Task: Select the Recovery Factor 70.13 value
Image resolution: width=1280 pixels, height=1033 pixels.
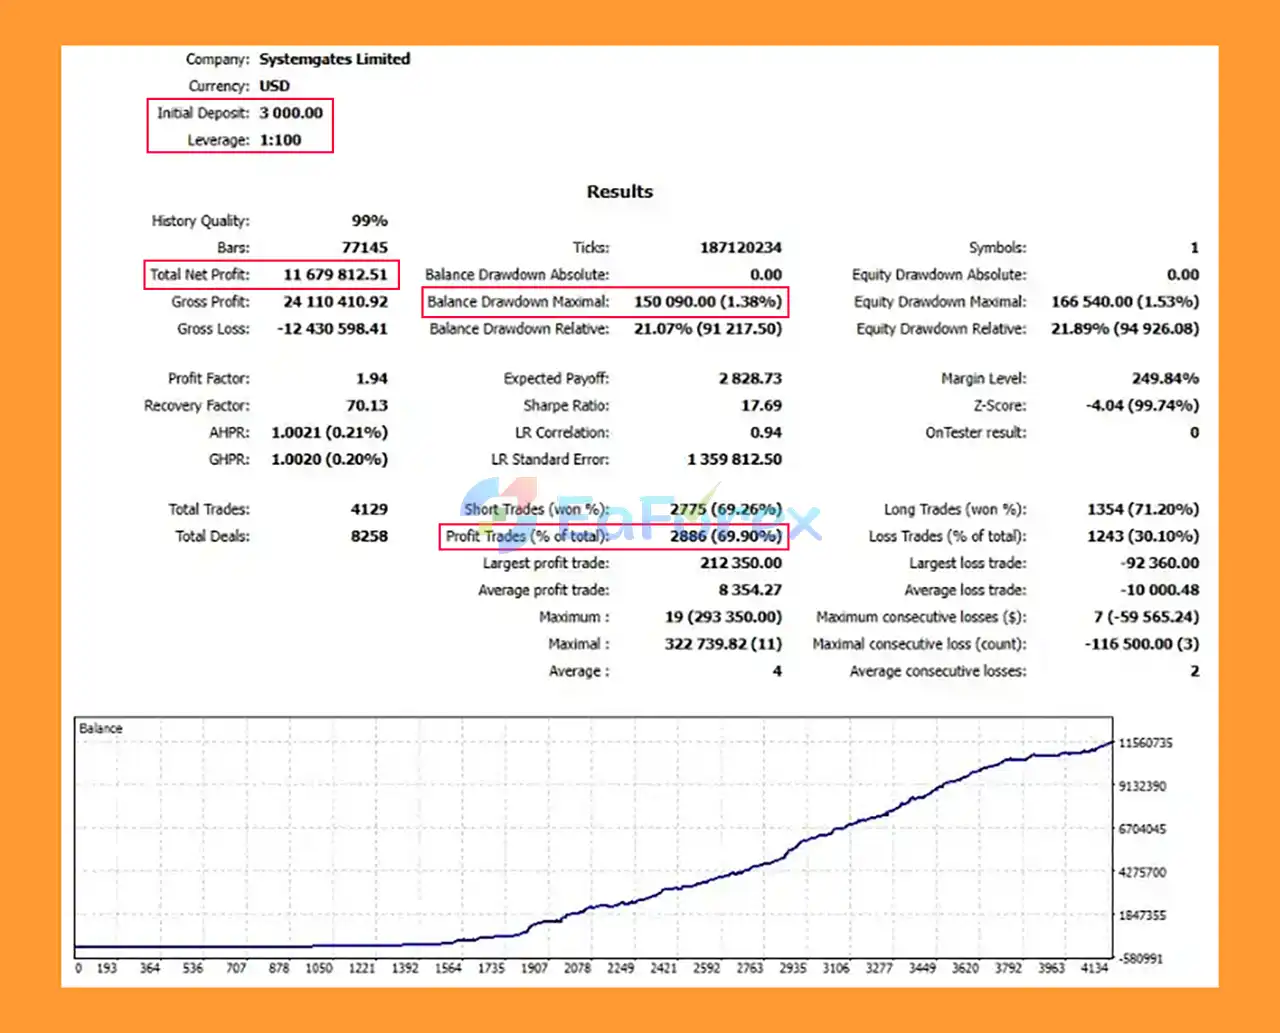Action: [x=366, y=406]
